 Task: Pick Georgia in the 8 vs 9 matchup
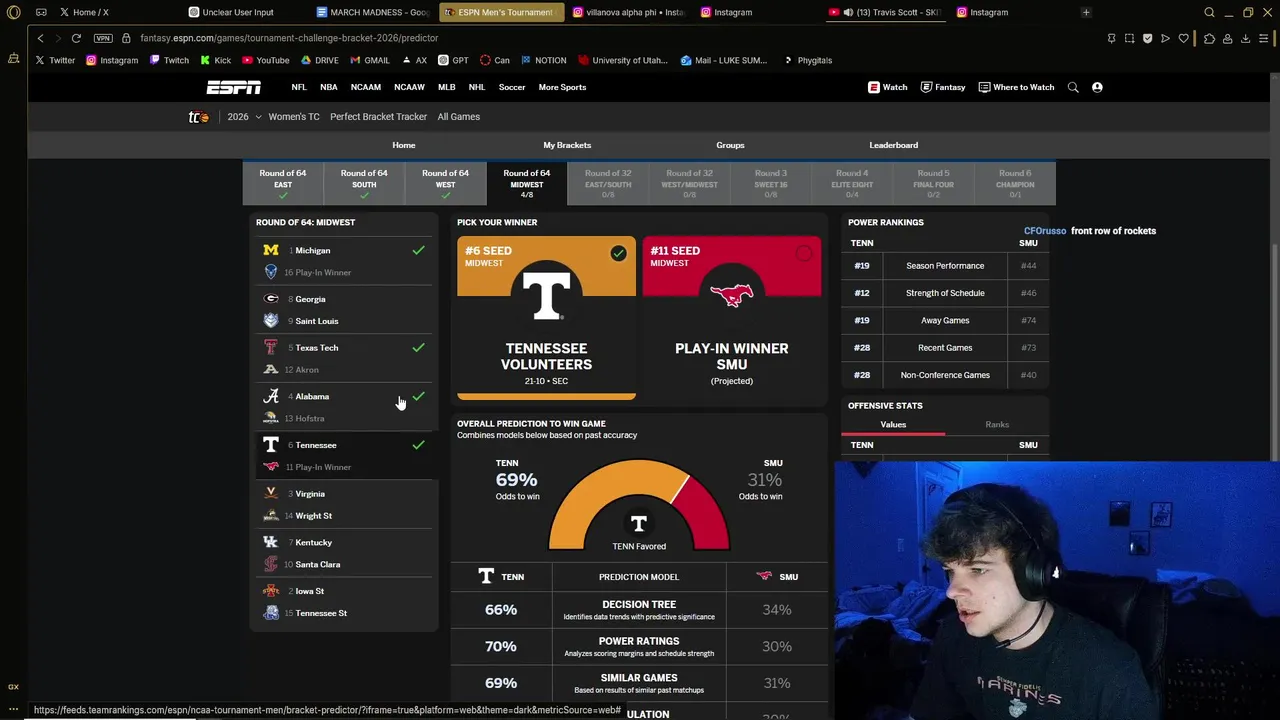point(310,299)
